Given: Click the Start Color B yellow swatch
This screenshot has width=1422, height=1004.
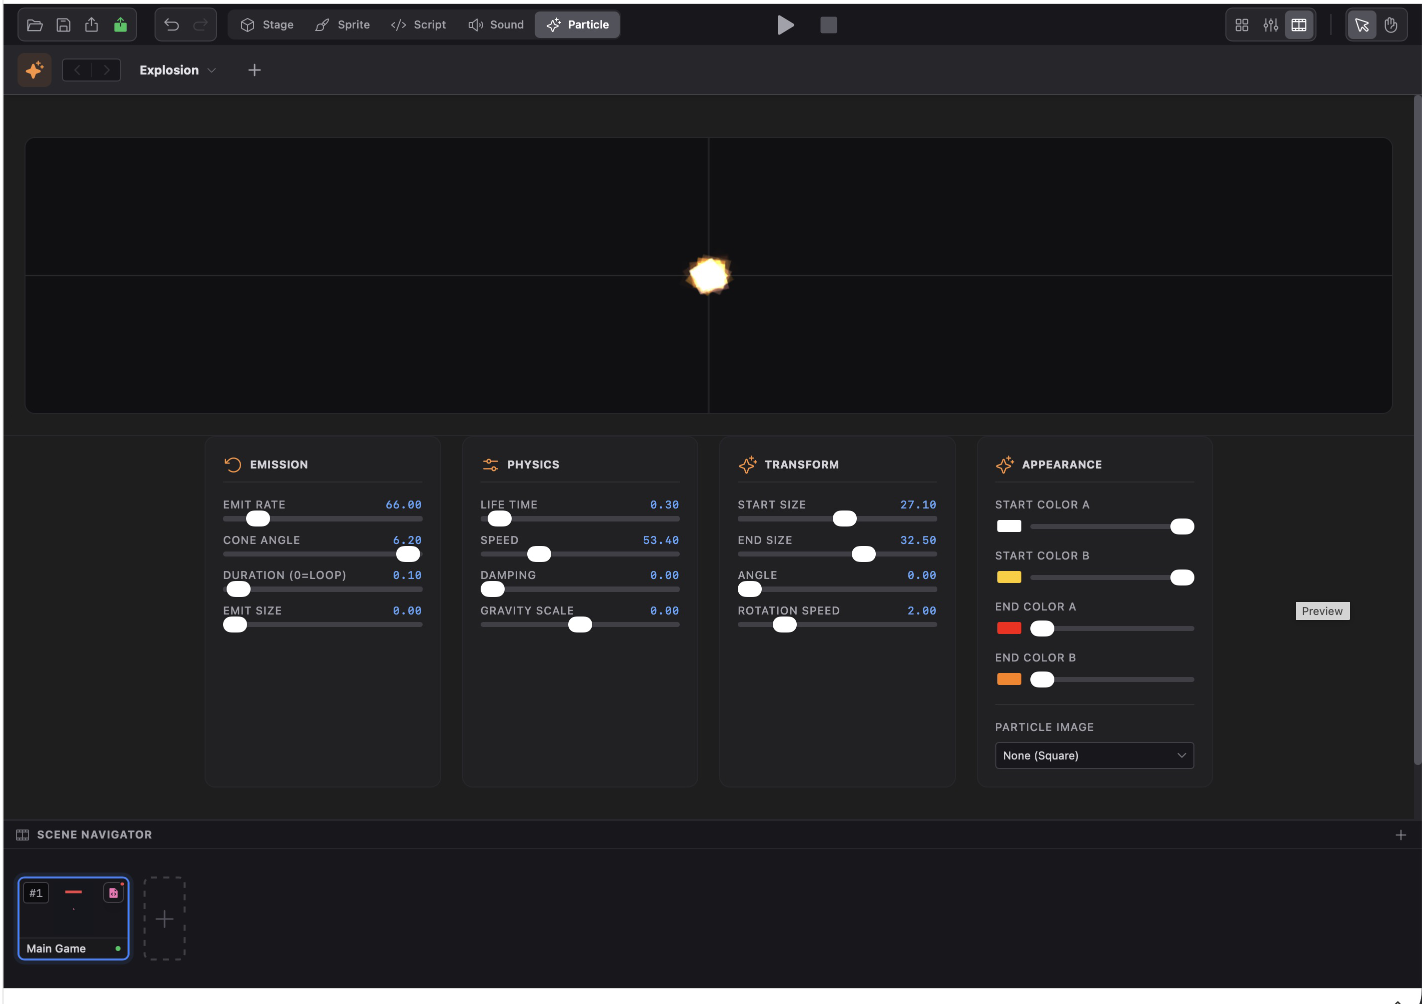Looking at the screenshot, I should coord(1009,577).
